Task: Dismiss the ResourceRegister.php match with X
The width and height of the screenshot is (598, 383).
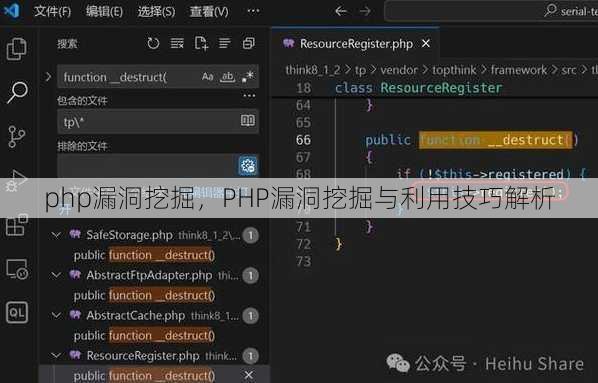Action: [249, 375]
